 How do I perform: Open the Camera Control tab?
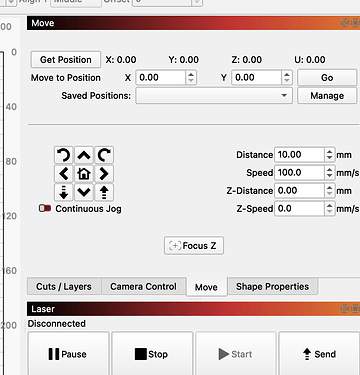[x=143, y=286]
